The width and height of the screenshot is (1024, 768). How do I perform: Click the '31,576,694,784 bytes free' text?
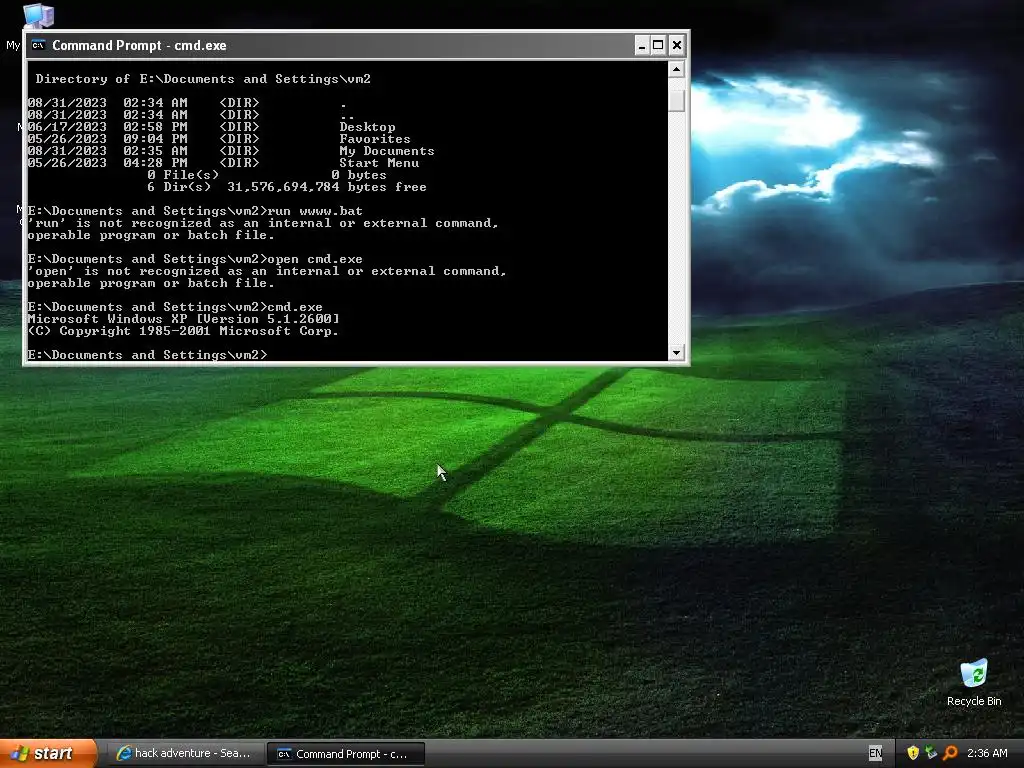(327, 187)
